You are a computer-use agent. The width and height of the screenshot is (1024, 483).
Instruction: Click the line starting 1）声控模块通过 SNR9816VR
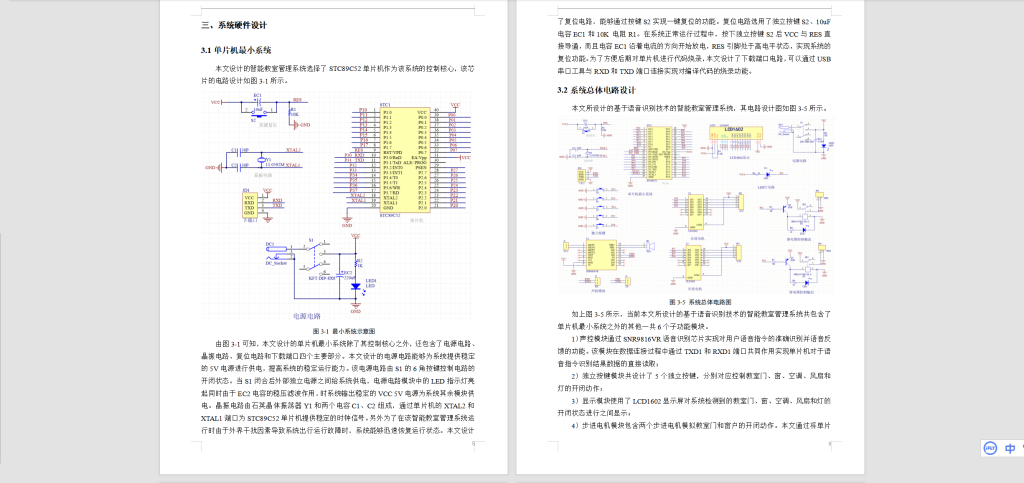(x=701, y=339)
